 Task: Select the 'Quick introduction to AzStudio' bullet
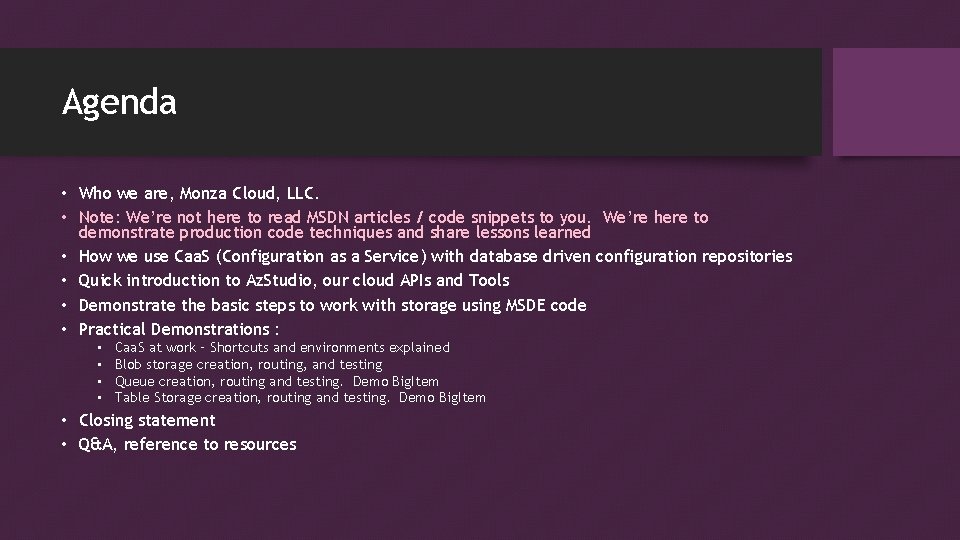point(294,280)
